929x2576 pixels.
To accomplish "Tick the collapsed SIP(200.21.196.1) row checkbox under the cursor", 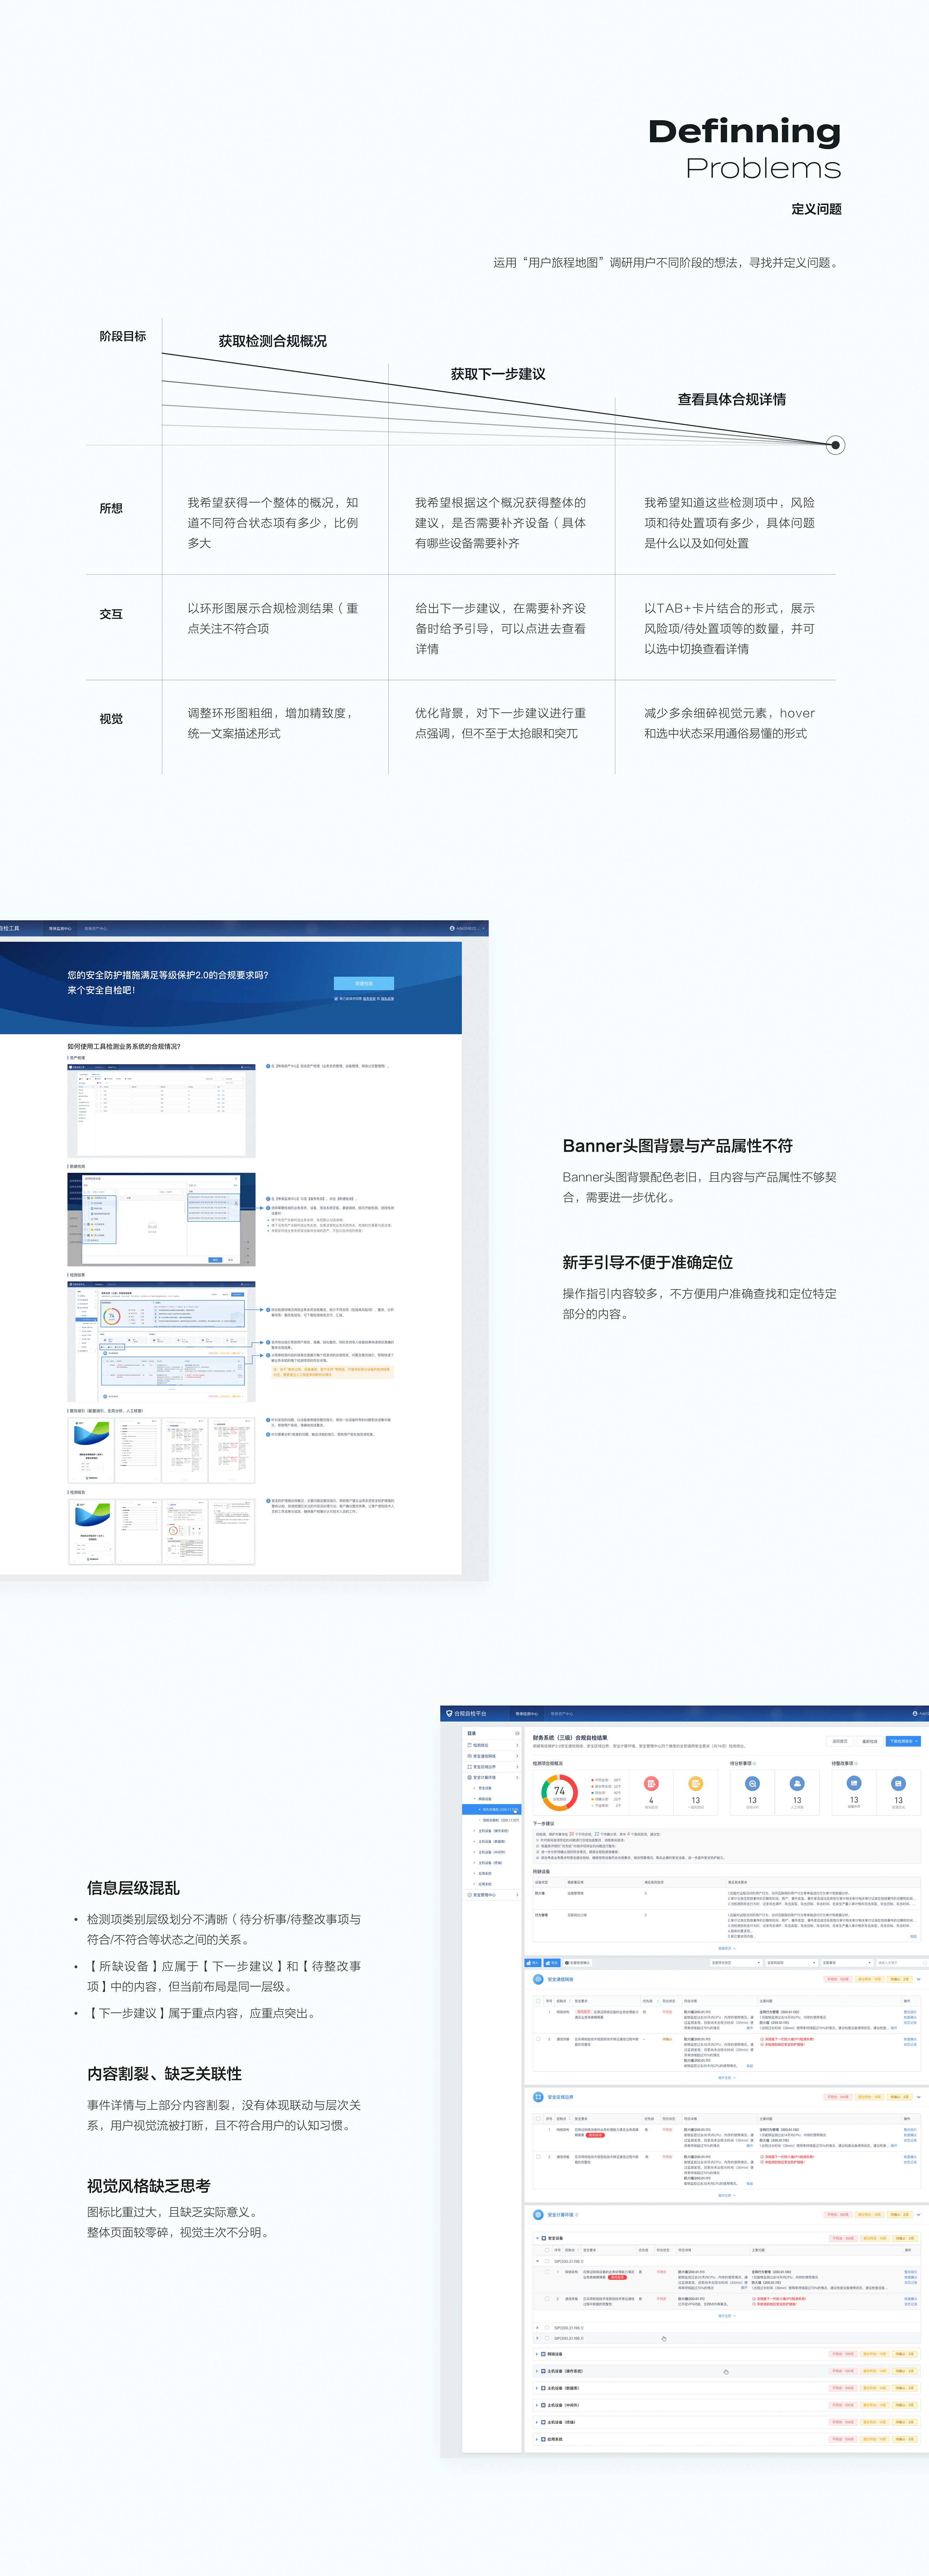I will coord(547,2338).
